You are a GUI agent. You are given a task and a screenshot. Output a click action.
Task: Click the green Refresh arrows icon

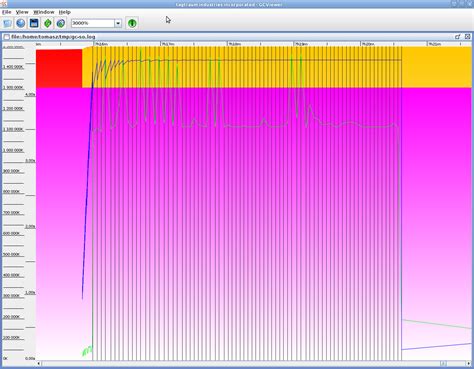[x=48, y=23]
